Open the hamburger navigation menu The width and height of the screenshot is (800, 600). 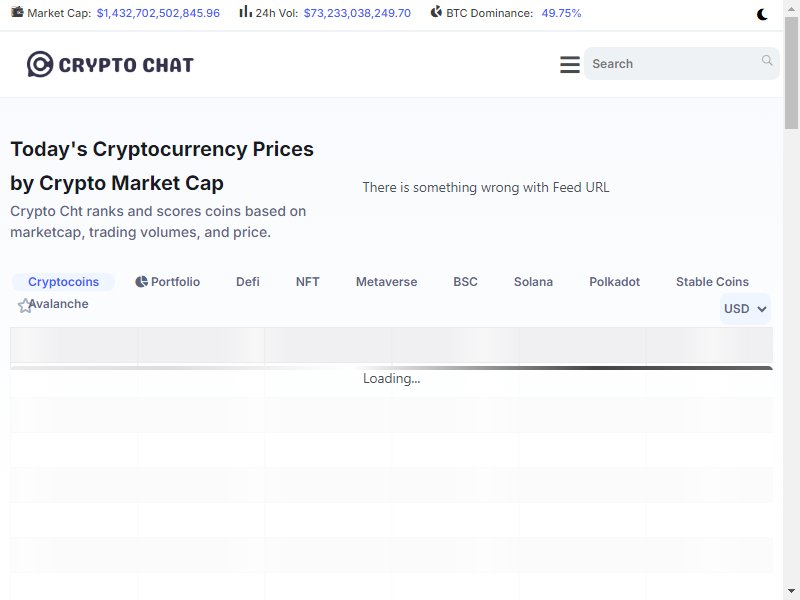570,64
